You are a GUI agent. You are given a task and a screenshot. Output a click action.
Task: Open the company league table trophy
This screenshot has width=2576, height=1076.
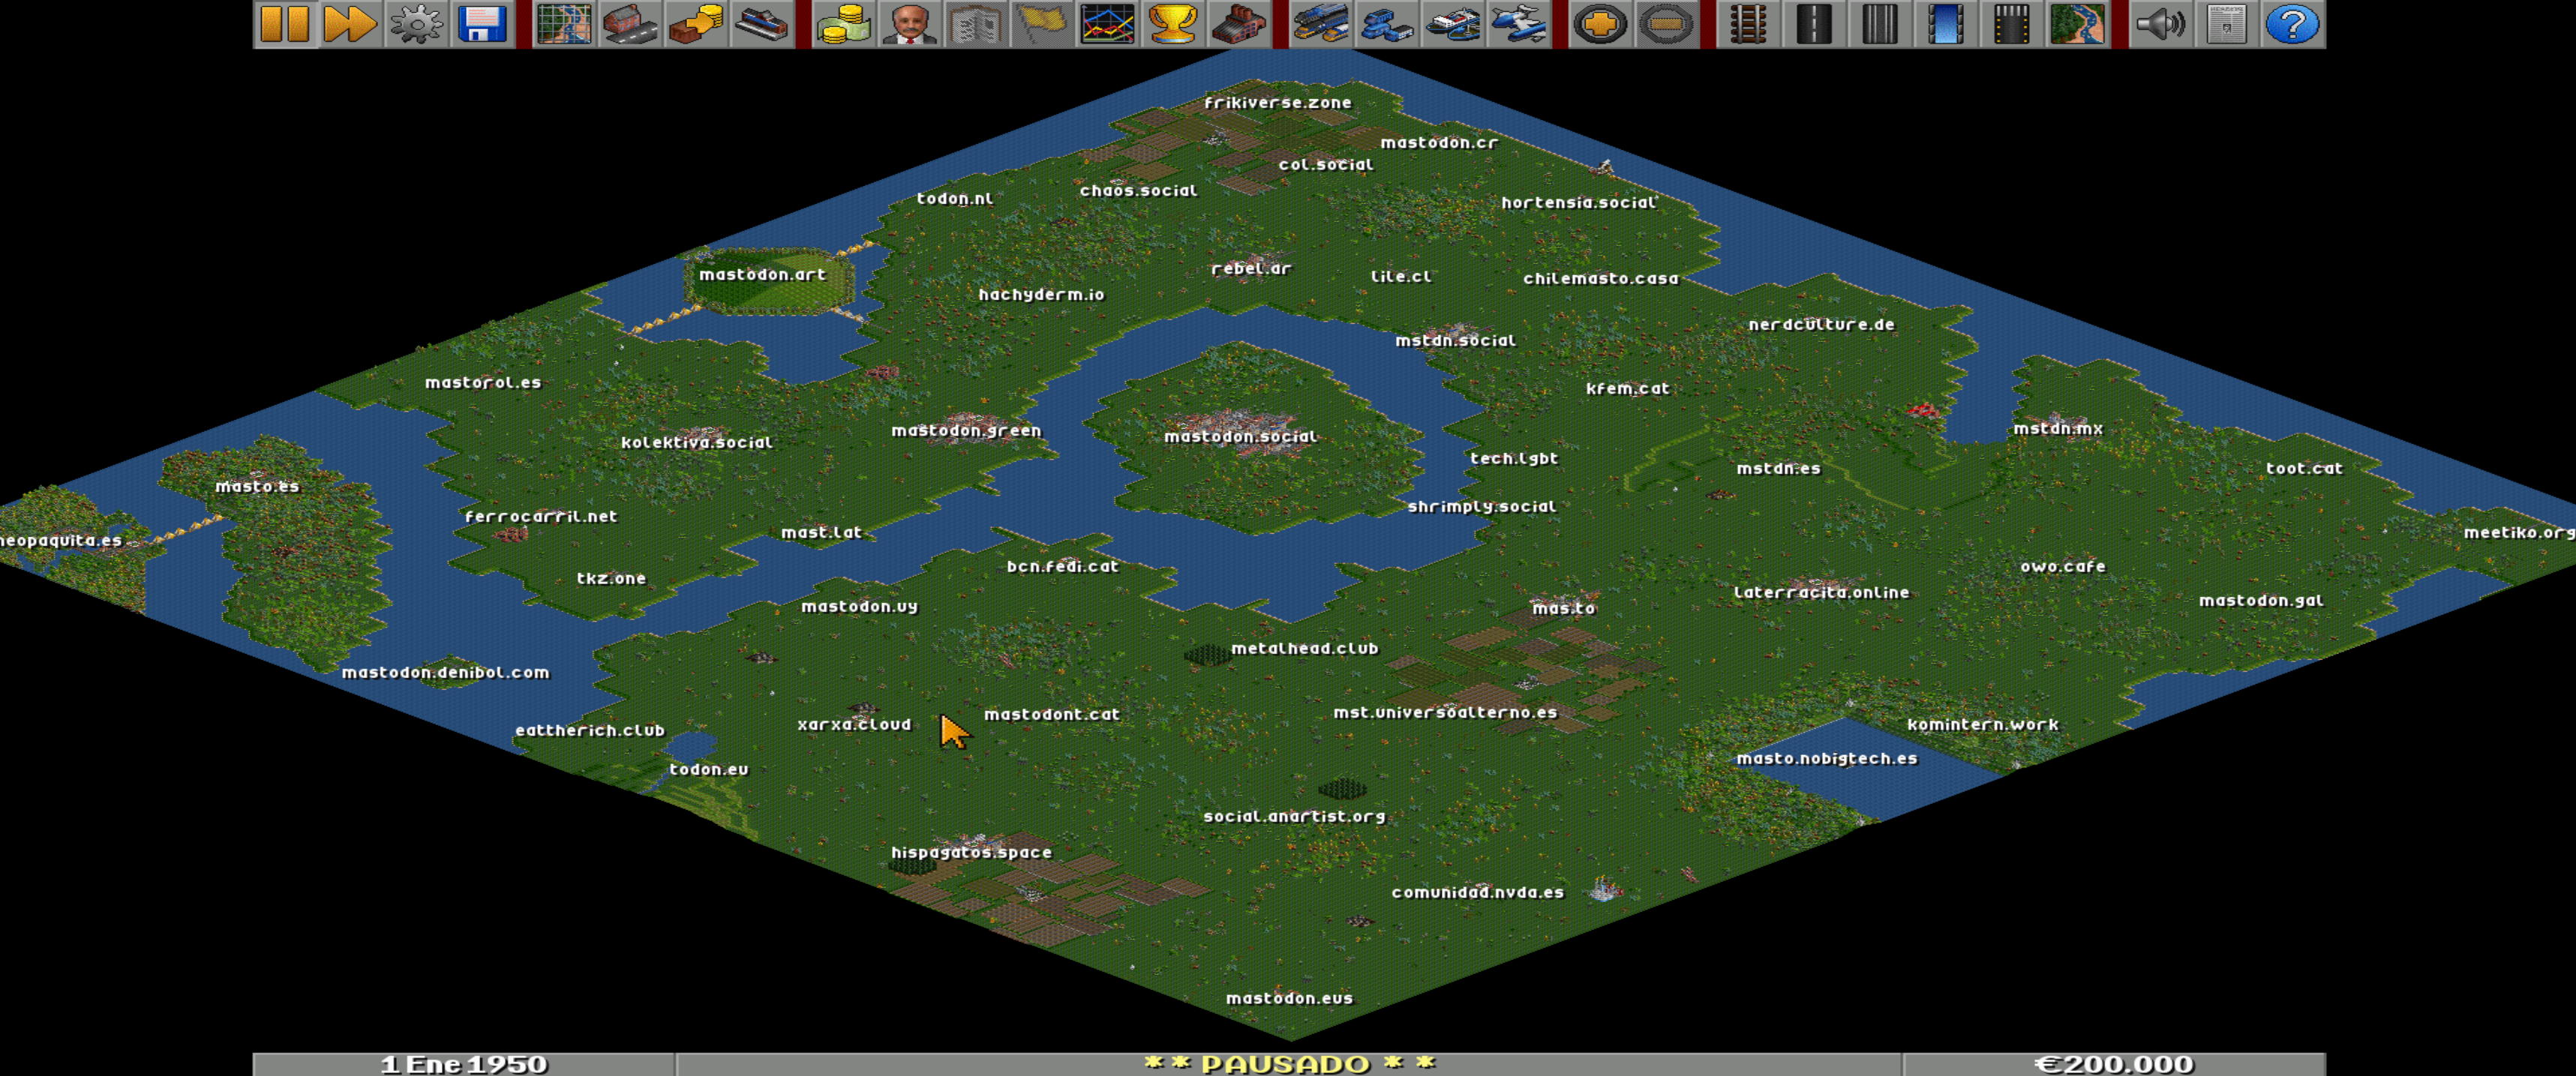(x=1173, y=23)
